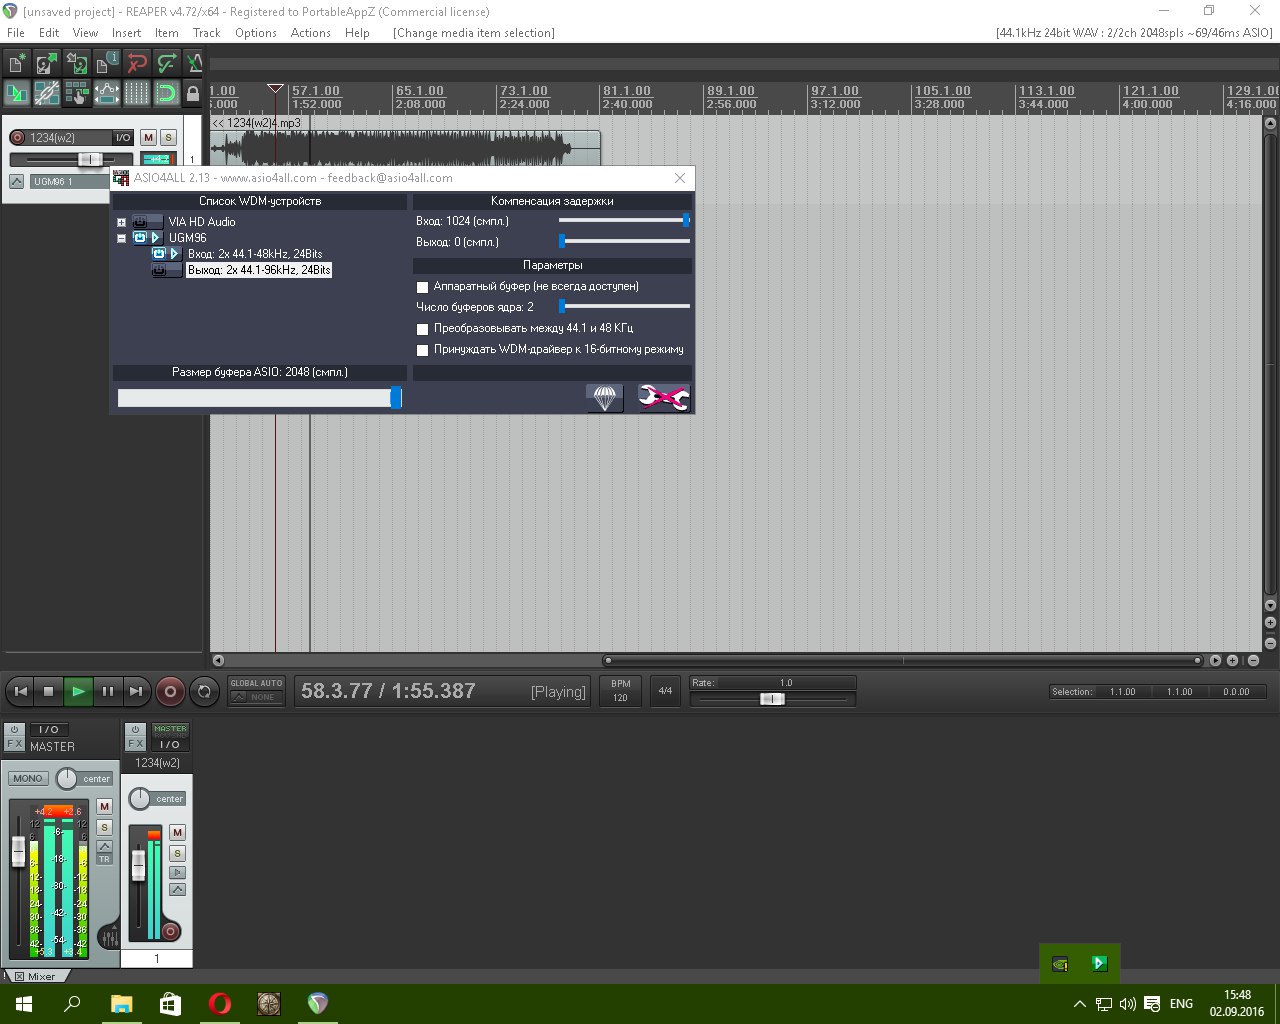Click the MONO button on master
This screenshot has width=1280, height=1024.
pos(28,778)
